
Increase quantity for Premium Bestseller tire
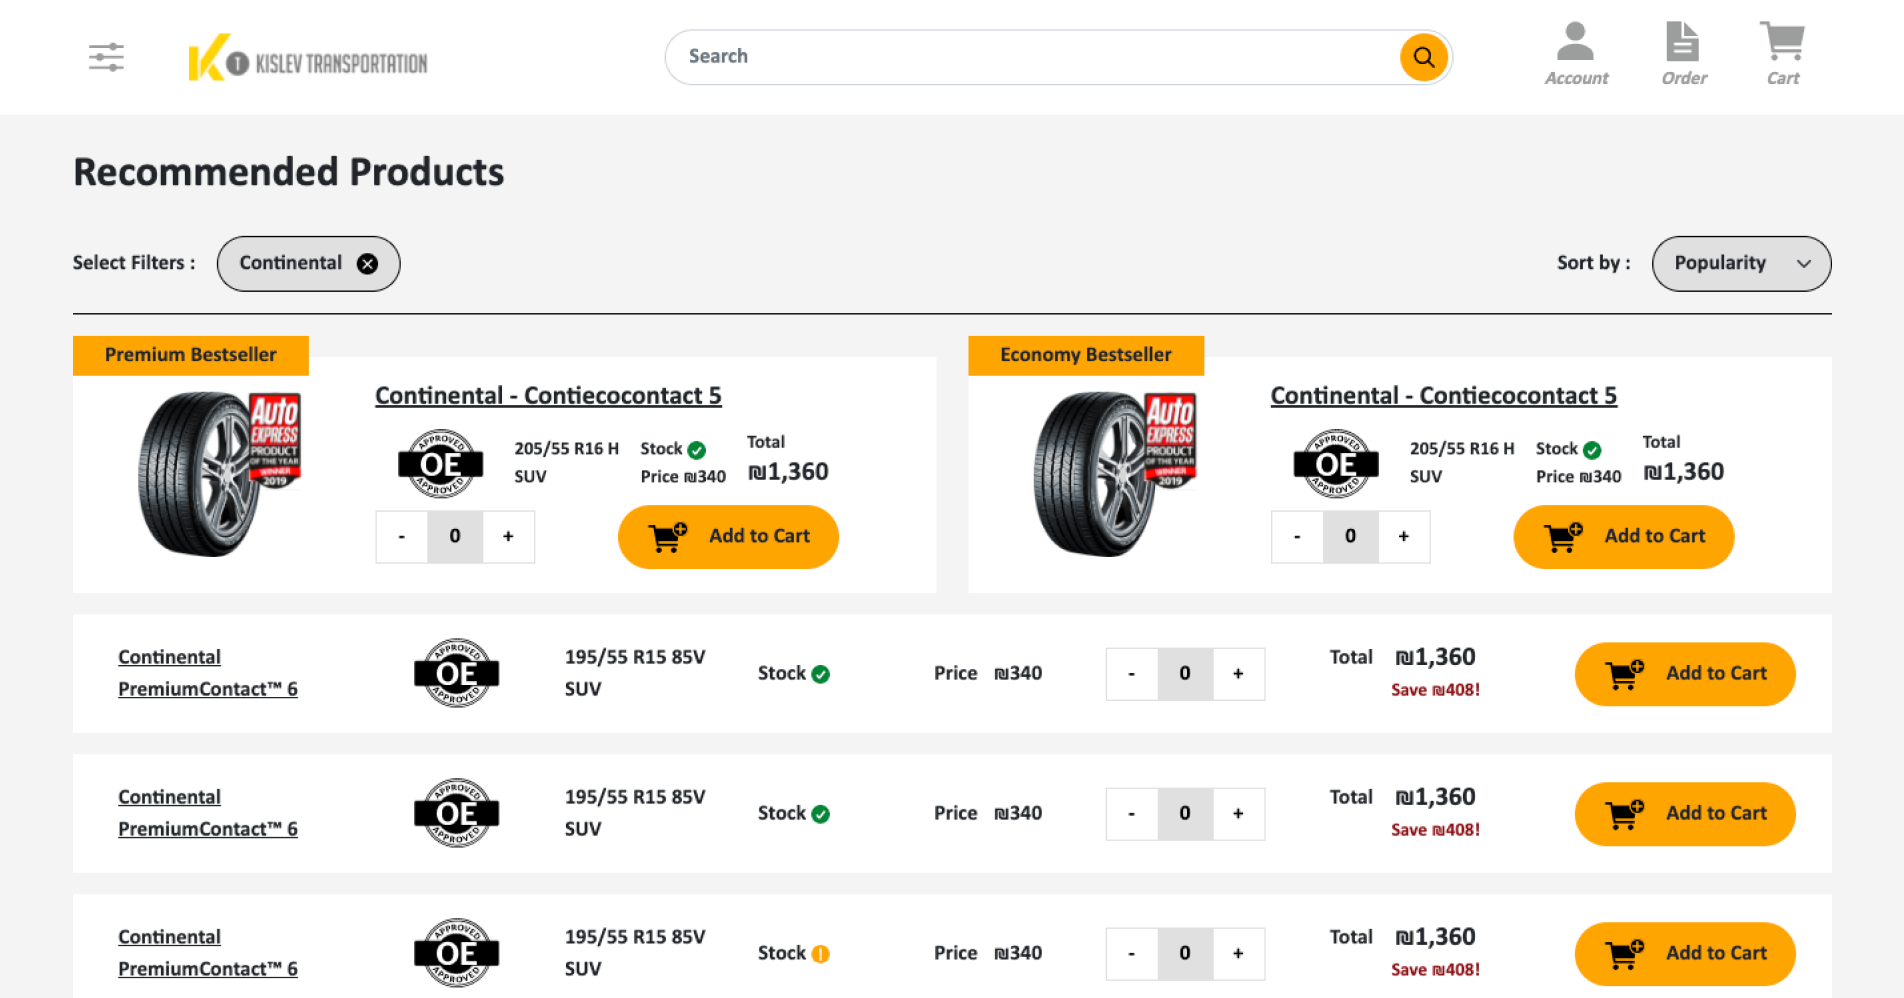pyautogui.click(x=508, y=537)
